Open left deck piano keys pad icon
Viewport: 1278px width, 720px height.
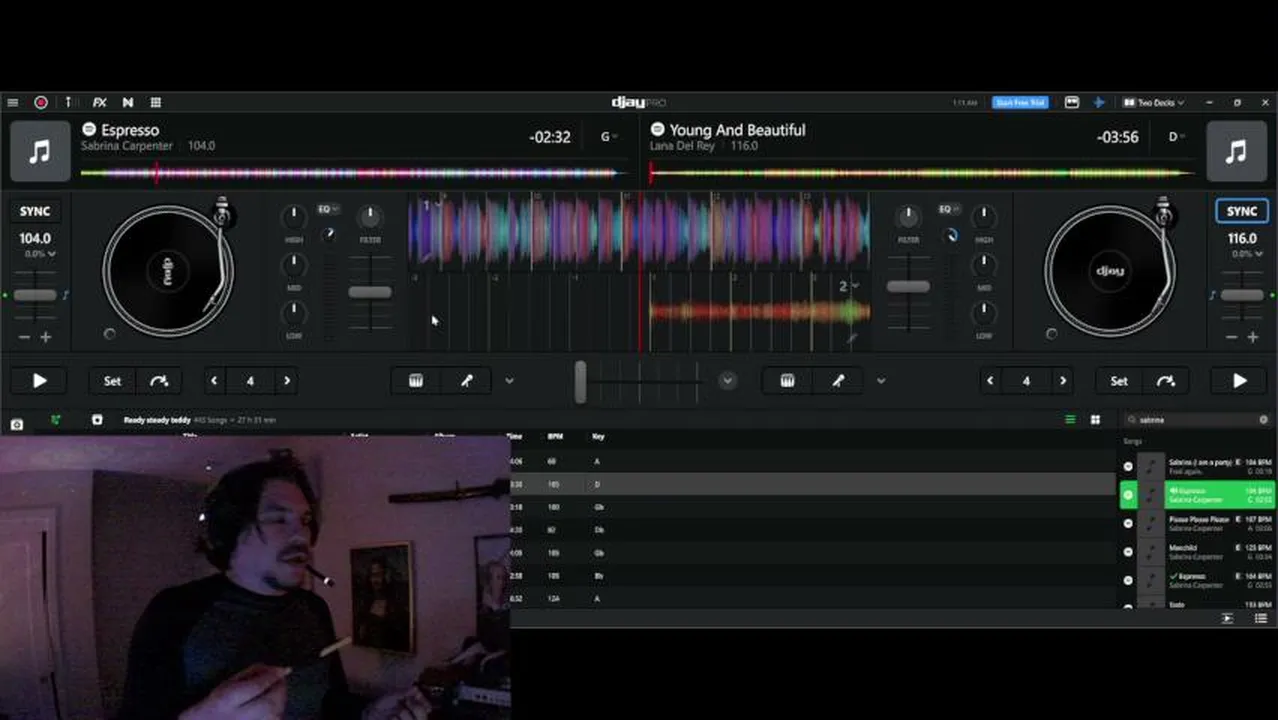pos(416,381)
